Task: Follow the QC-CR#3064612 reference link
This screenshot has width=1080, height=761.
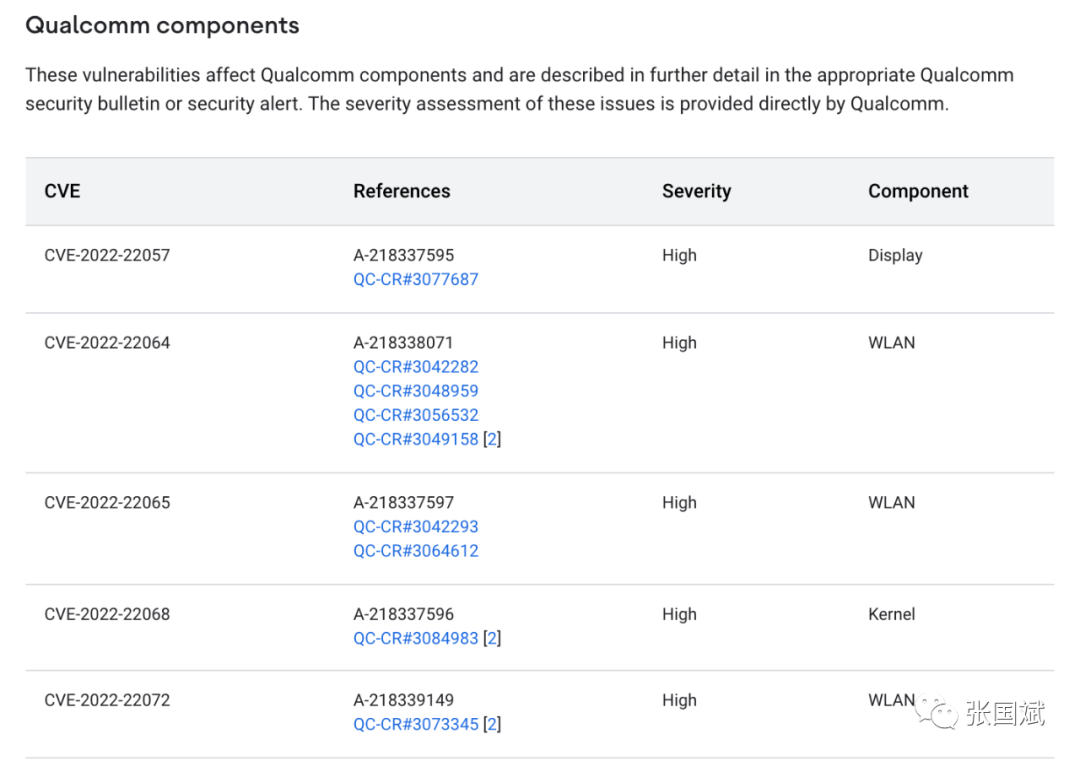Action: (416, 551)
